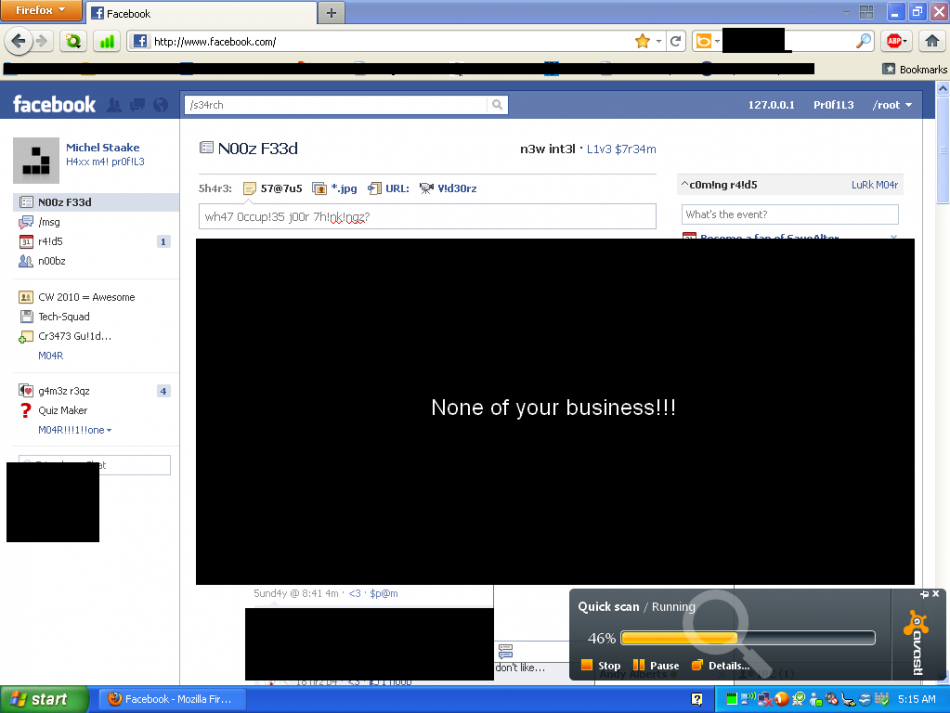Click the avast tray icon orange ball
Screen dimensions: 950x713
(782, 699)
